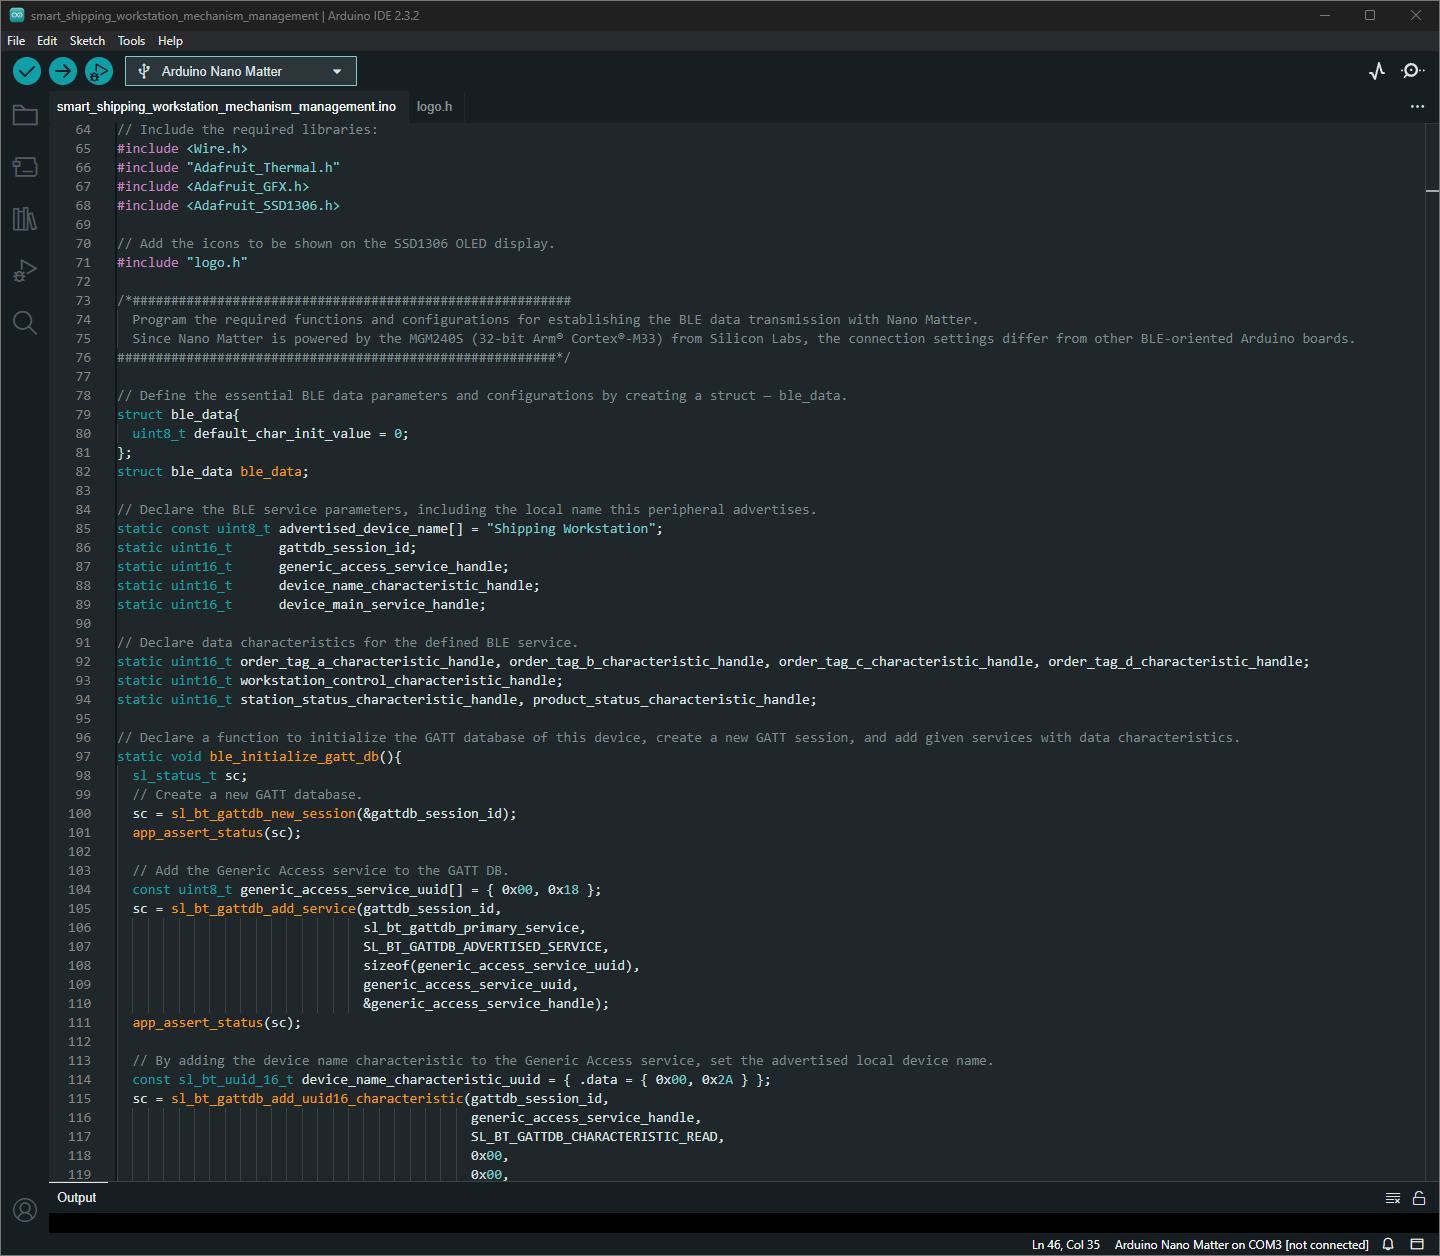The width and height of the screenshot is (1440, 1256).
Task: Open the Help menu
Action: (170, 41)
